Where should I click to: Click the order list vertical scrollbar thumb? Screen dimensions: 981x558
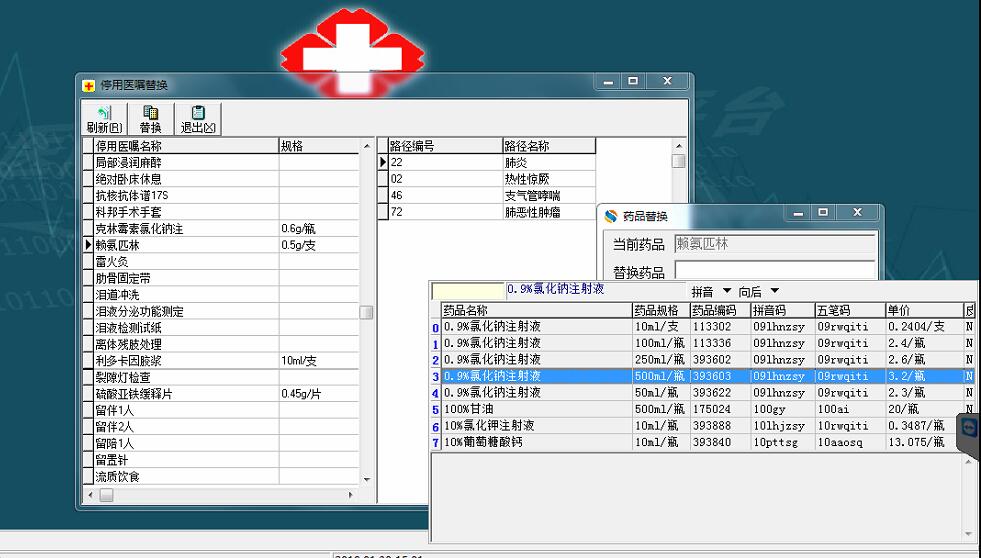pyautogui.click(x=367, y=312)
